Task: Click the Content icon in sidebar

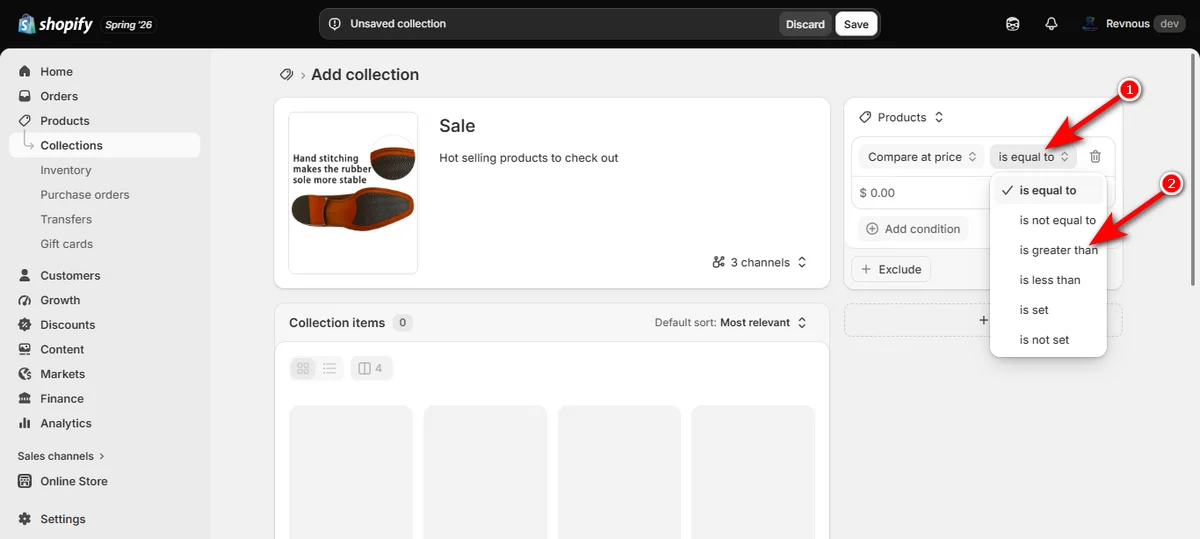Action: [25, 349]
